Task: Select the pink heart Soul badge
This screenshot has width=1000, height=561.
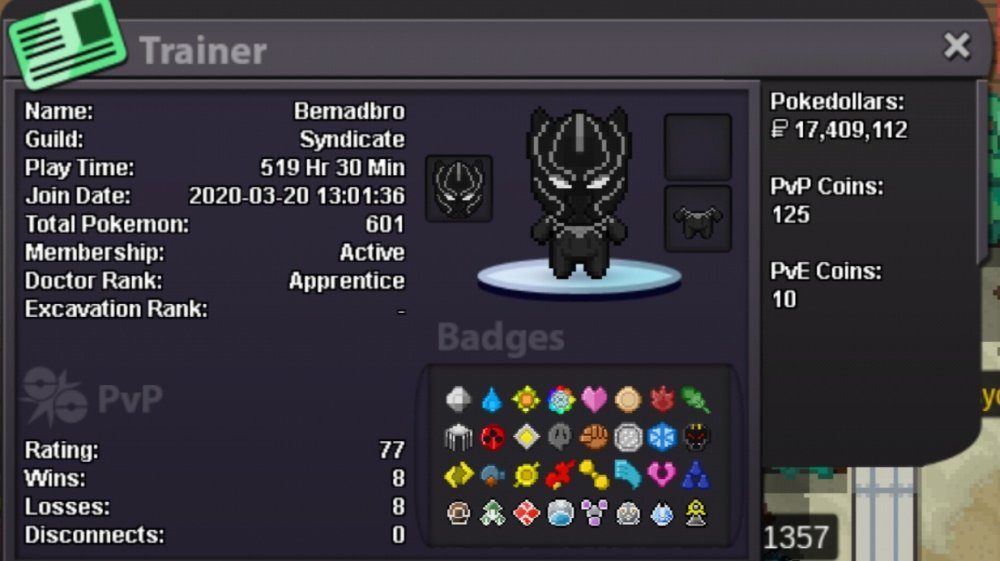Action: pyautogui.click(x=594, y=400)
